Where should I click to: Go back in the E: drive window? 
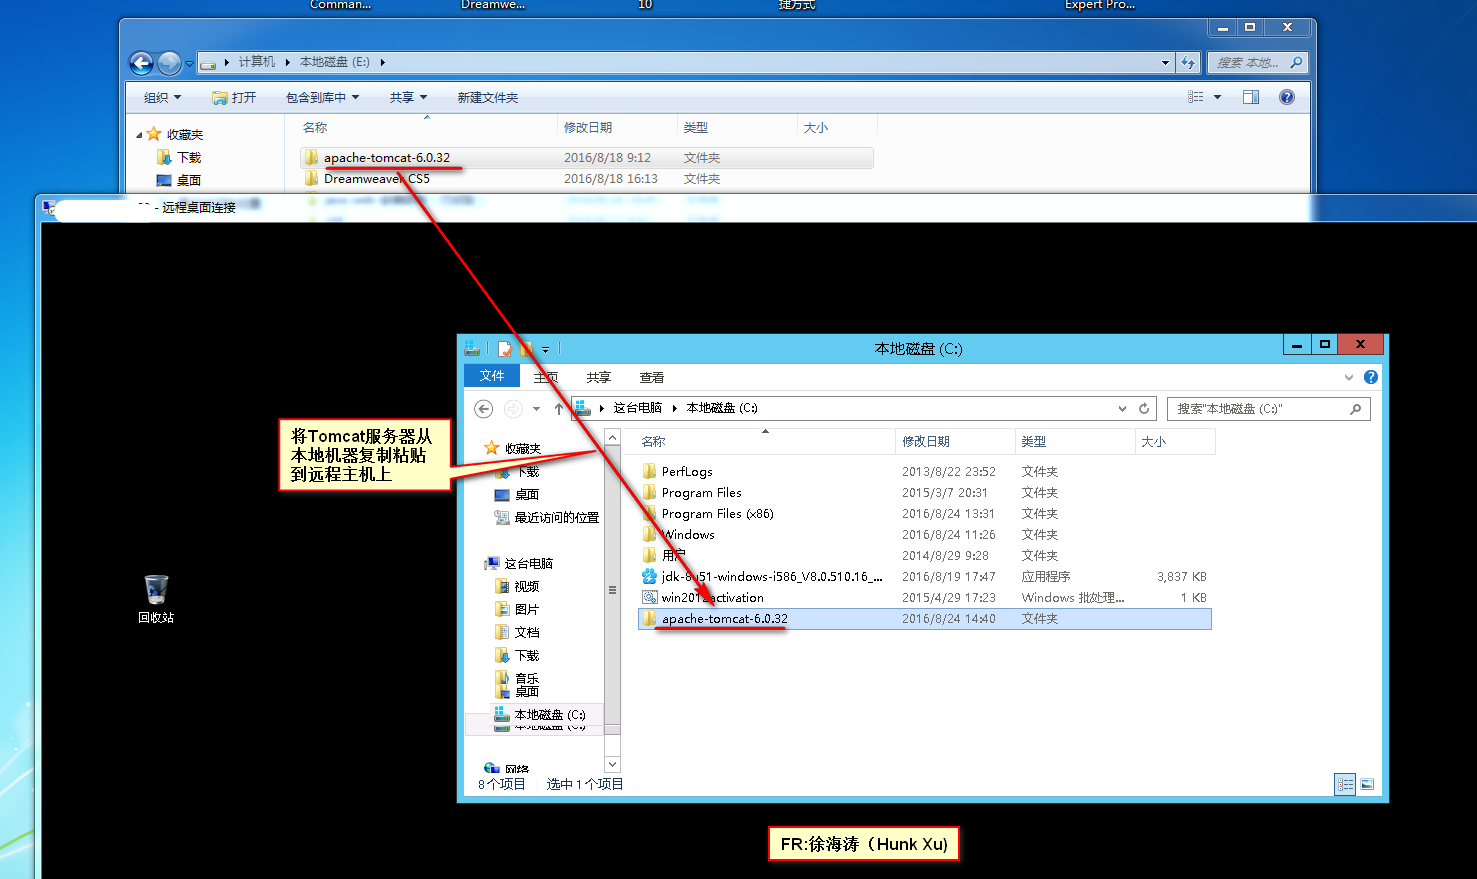(x=142, y=63)
